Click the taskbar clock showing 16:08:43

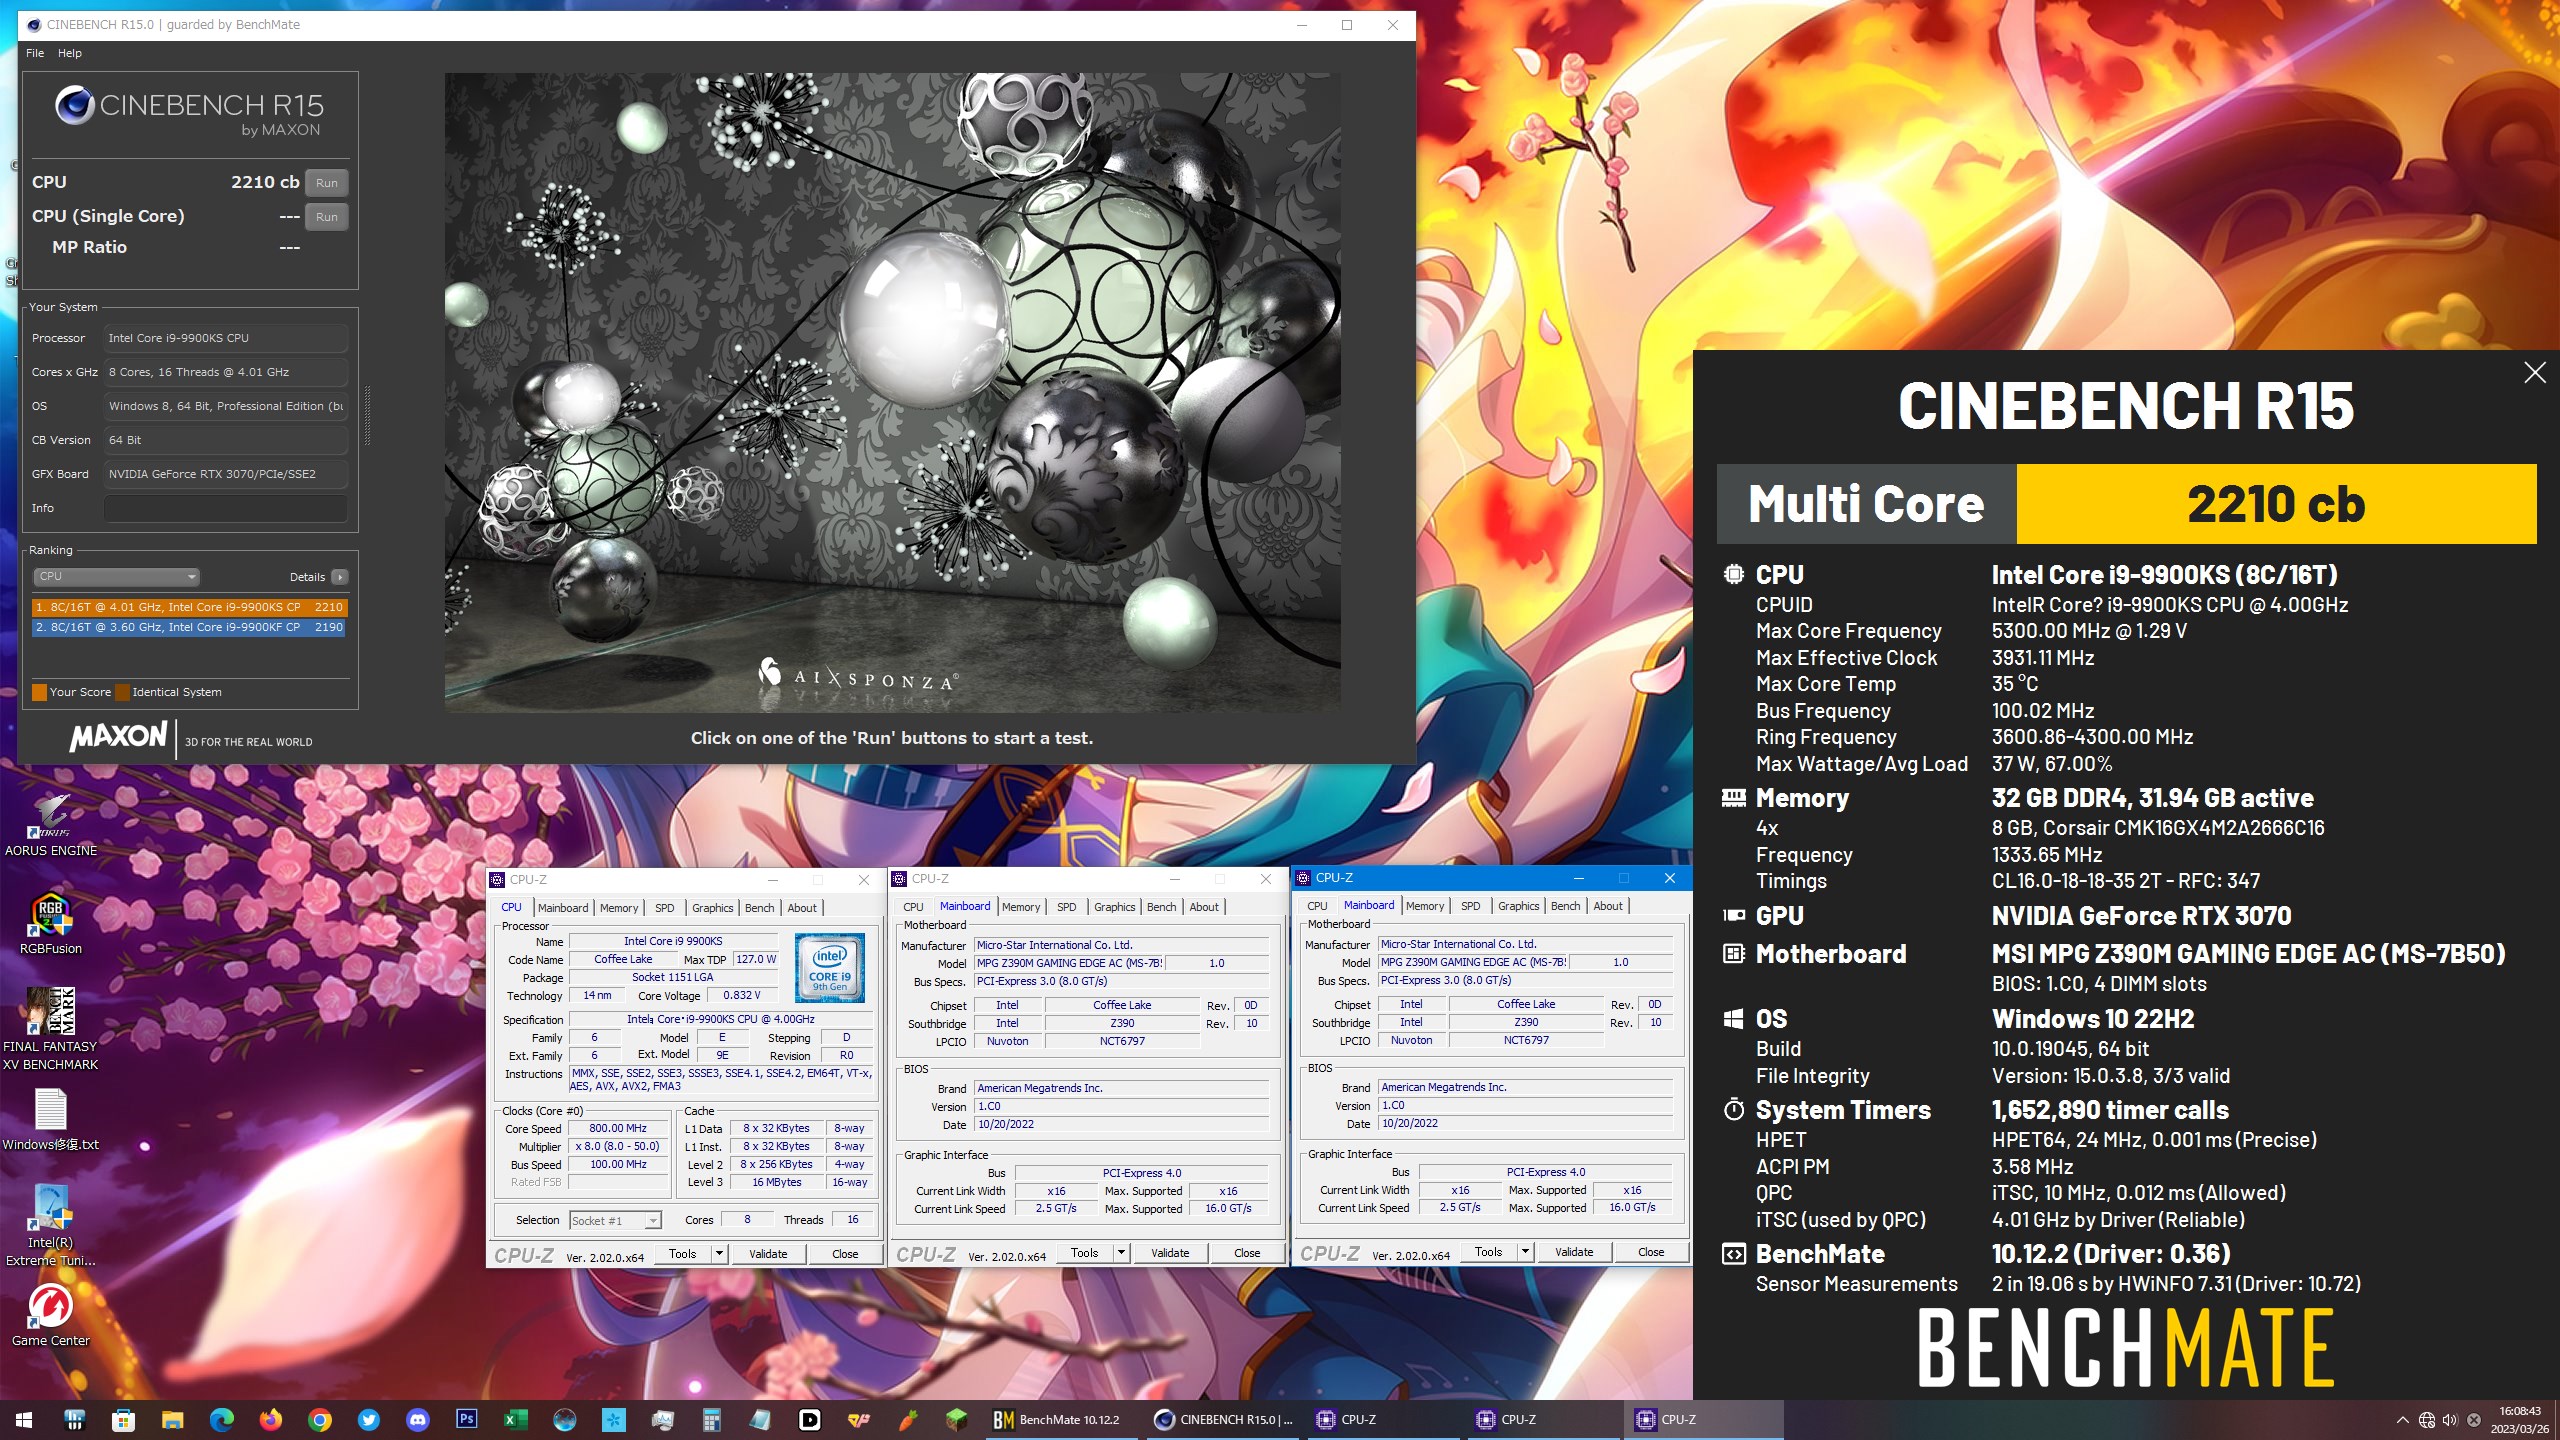[x=2520, y=1420]
